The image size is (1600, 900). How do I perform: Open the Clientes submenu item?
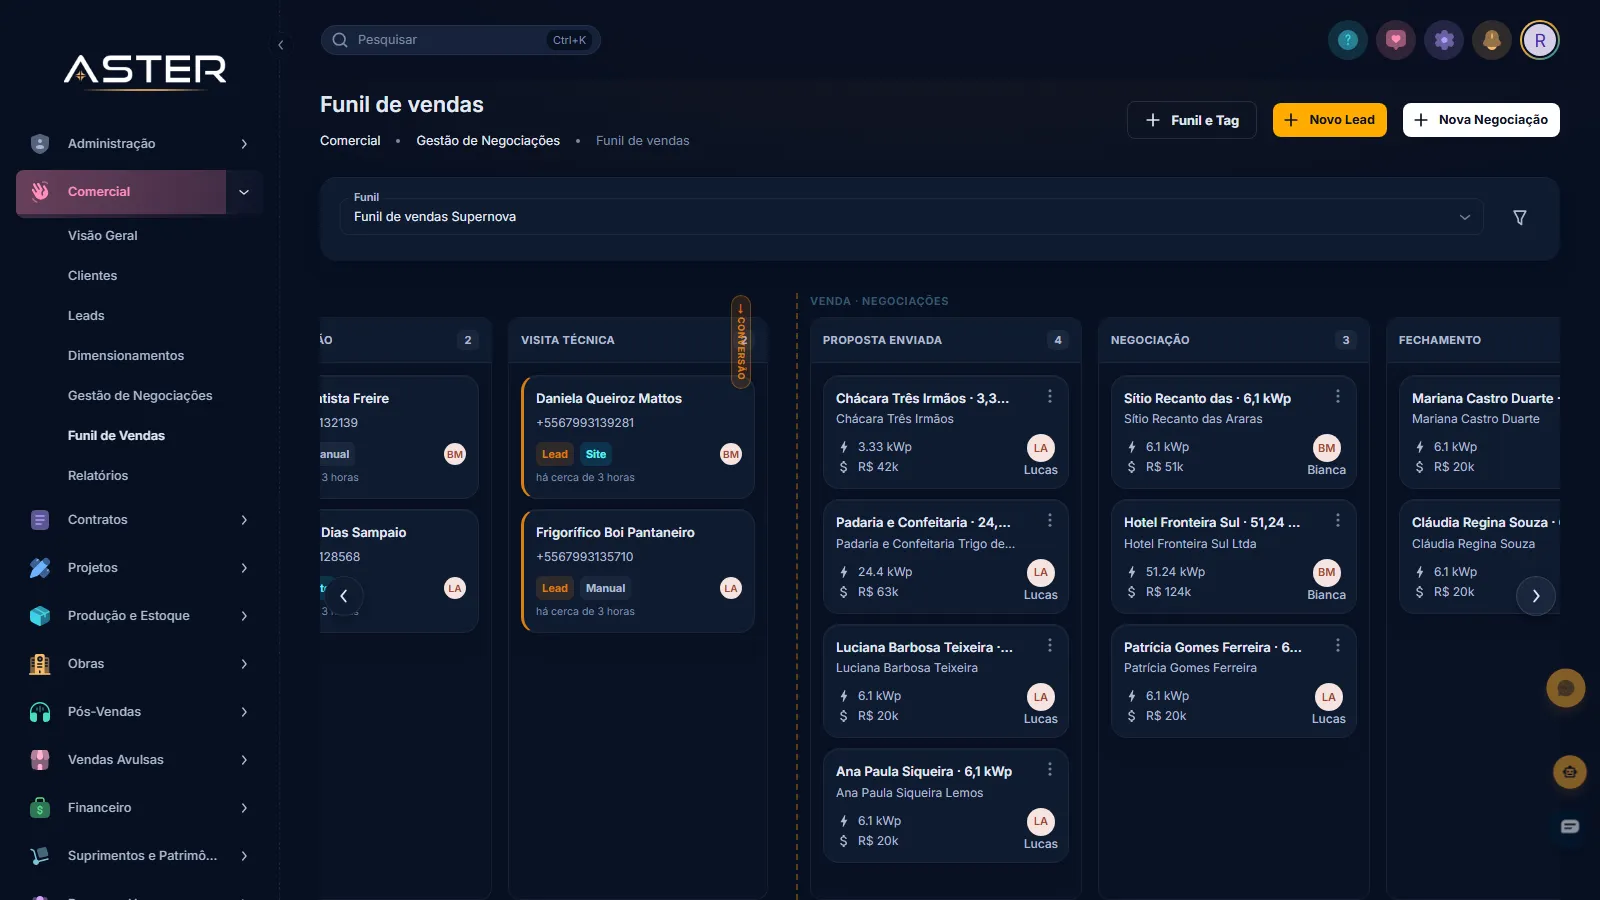[x=93, y=276]
